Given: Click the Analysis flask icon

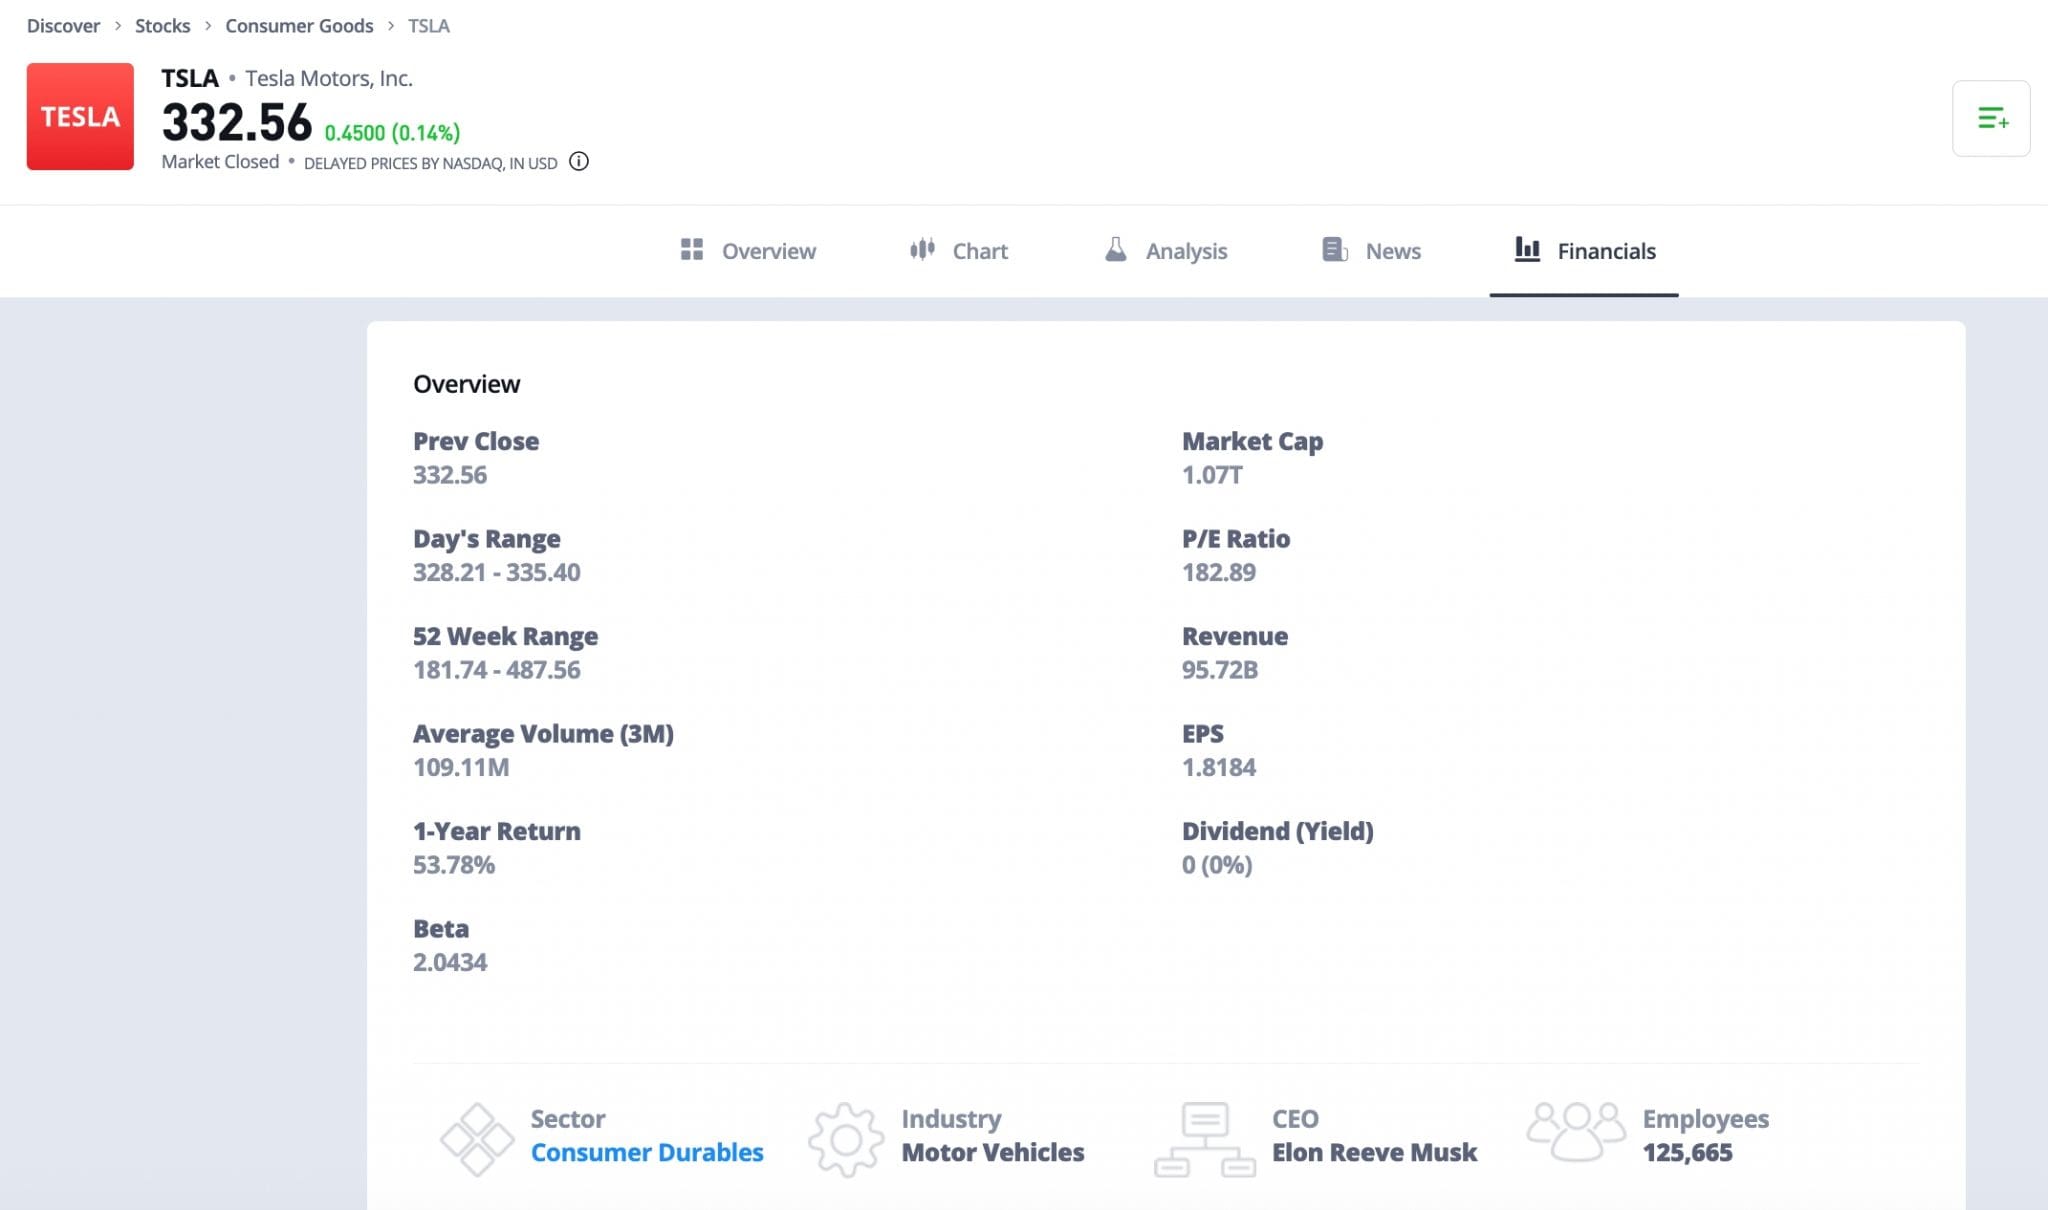Looking at the screenshot, I should click(x=1116, y=249).
